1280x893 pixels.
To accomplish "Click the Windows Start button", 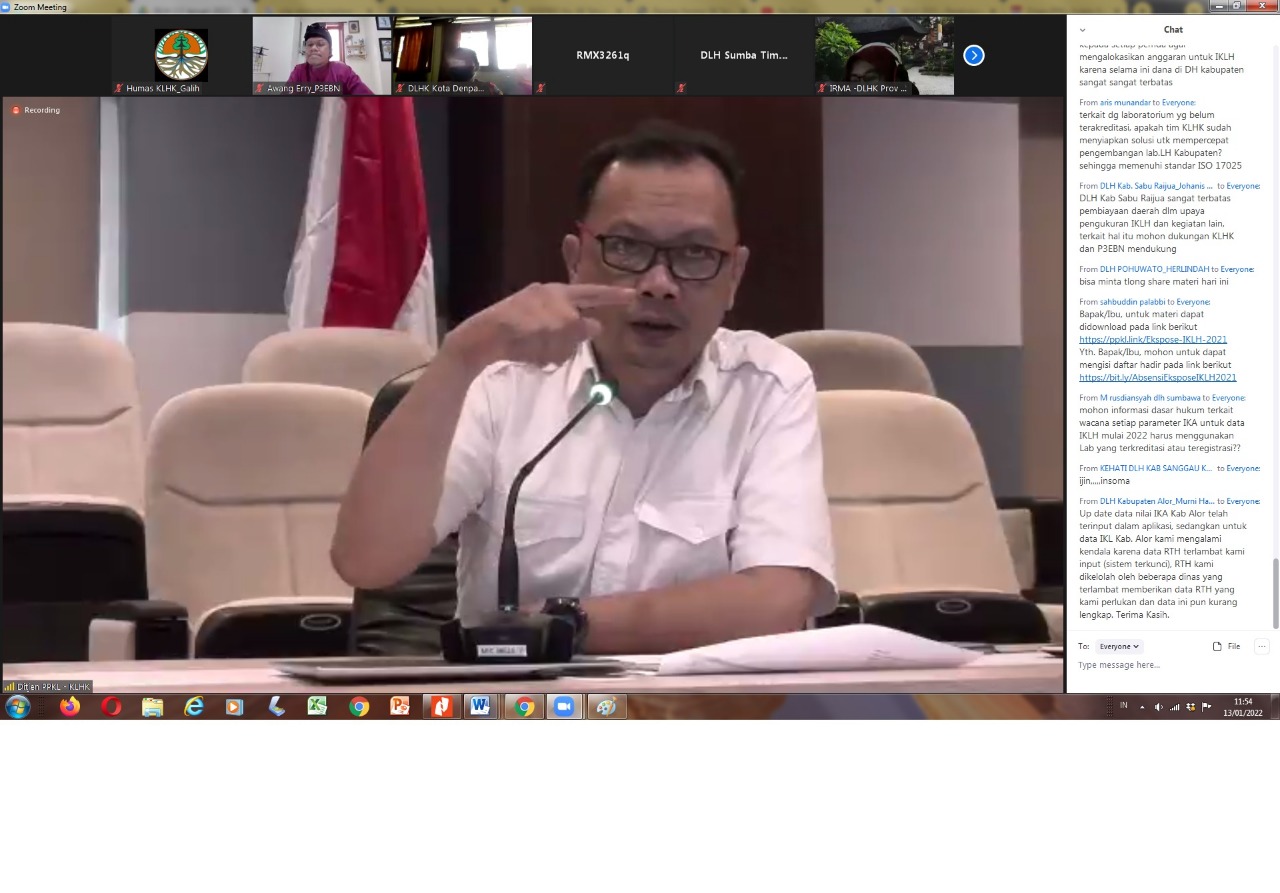I will click(18, 707).
